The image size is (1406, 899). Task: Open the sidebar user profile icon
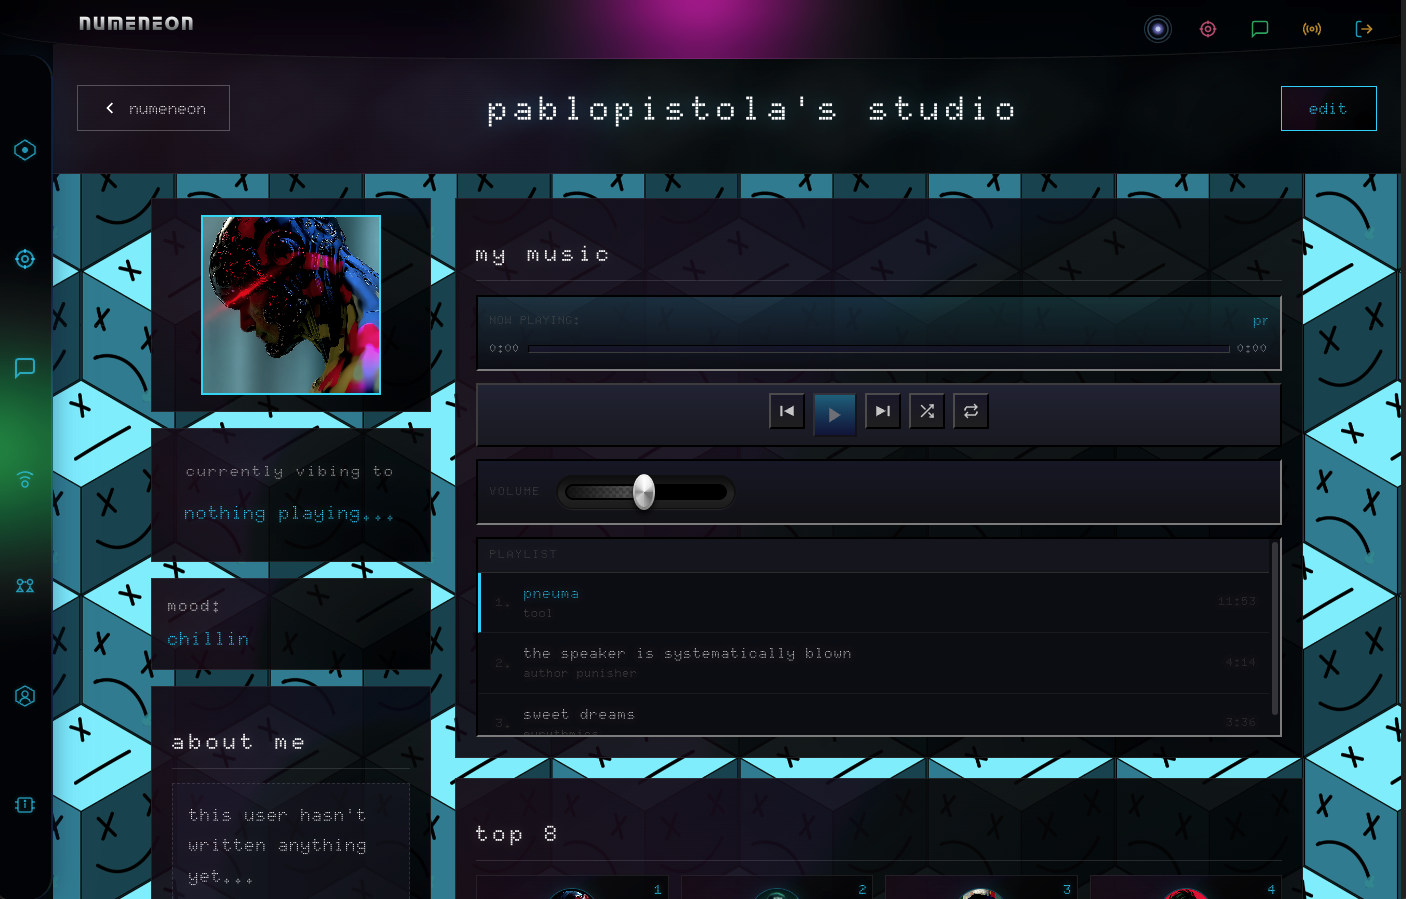coord(25,696)
